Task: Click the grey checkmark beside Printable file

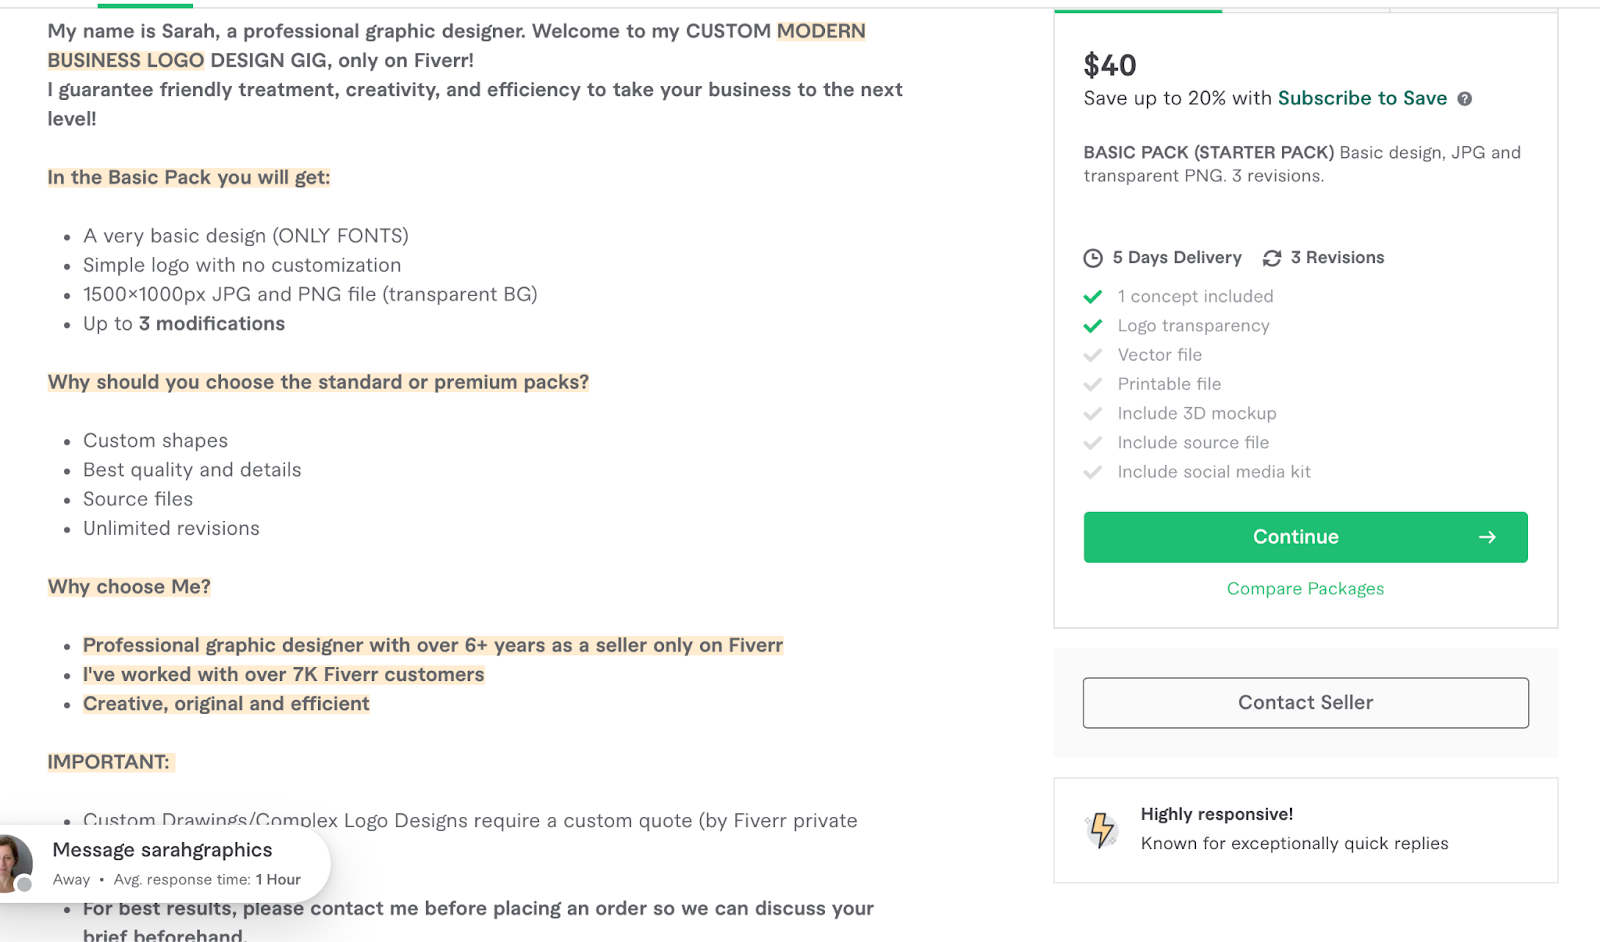Action: pos(1093,384)
